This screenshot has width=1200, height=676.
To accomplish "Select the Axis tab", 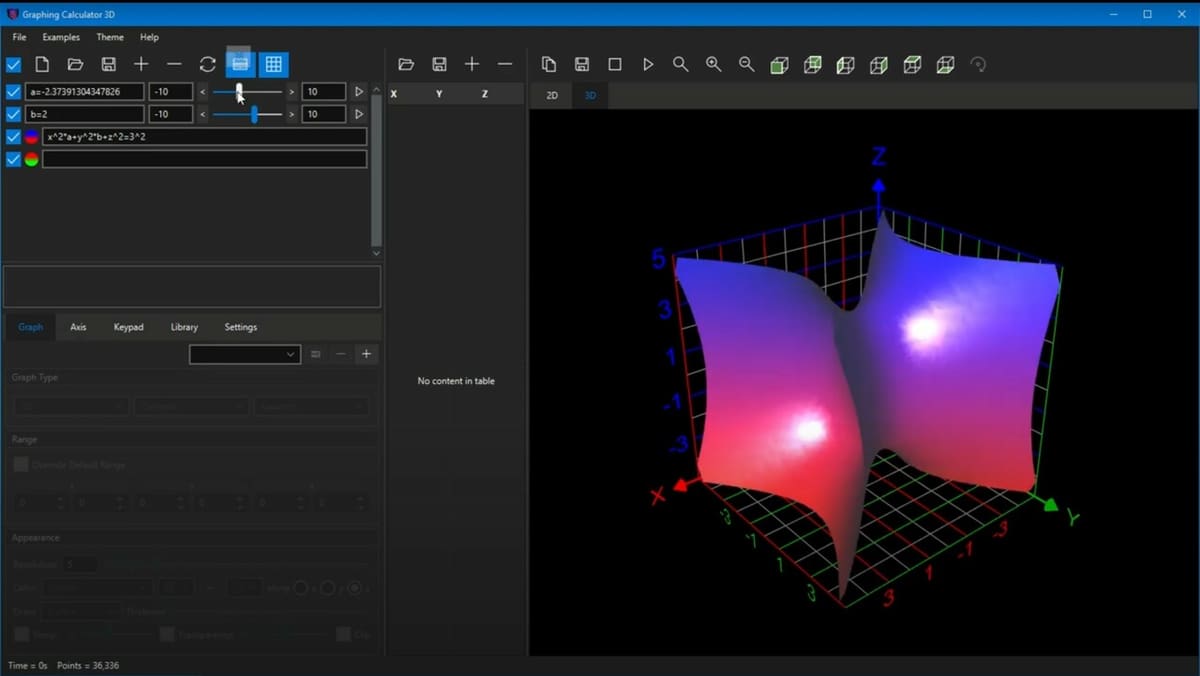I will pyautogui.click(x=78, y=327).
